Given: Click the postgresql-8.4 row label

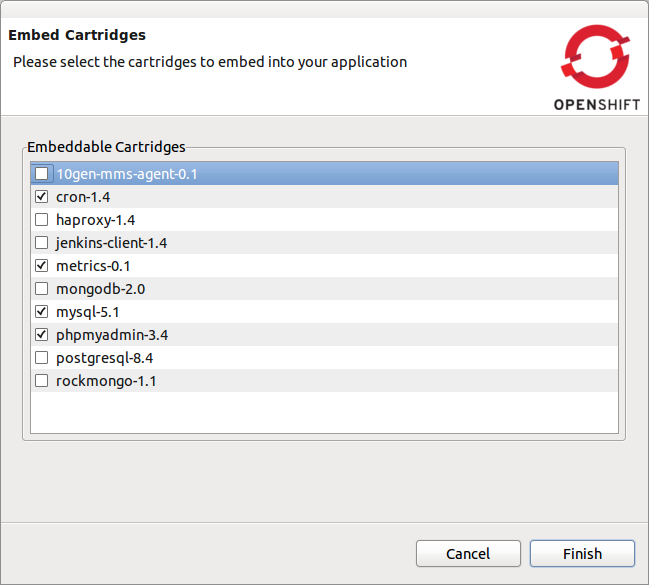Looking at the screenshot, I should 104,358.
